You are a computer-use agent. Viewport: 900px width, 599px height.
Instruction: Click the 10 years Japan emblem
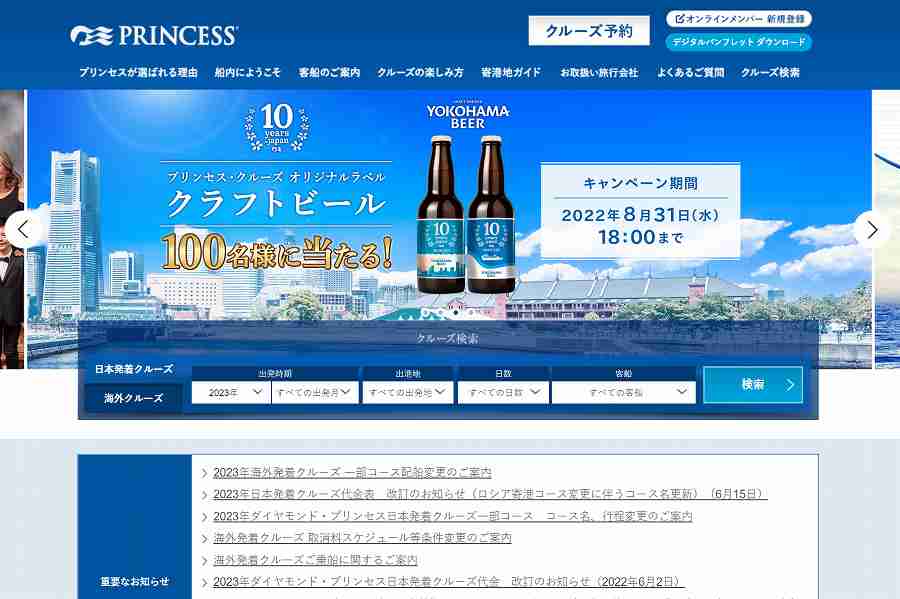(277, 127)
